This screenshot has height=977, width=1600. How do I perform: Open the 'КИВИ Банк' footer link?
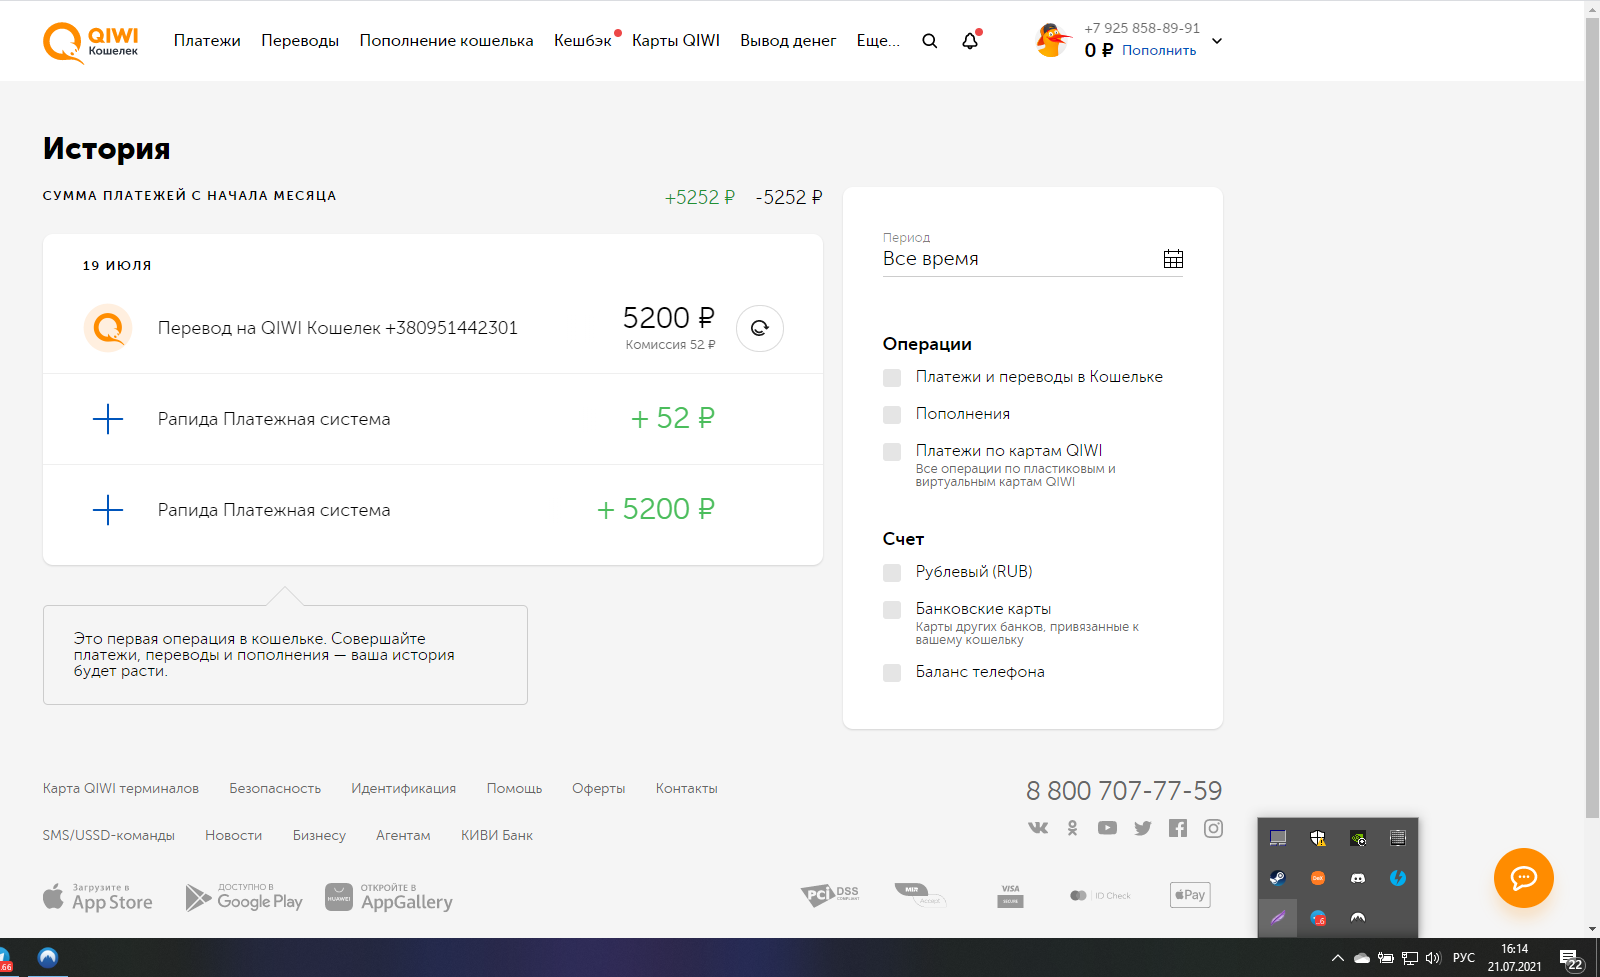pyautogui.click(x=497, y=836)
